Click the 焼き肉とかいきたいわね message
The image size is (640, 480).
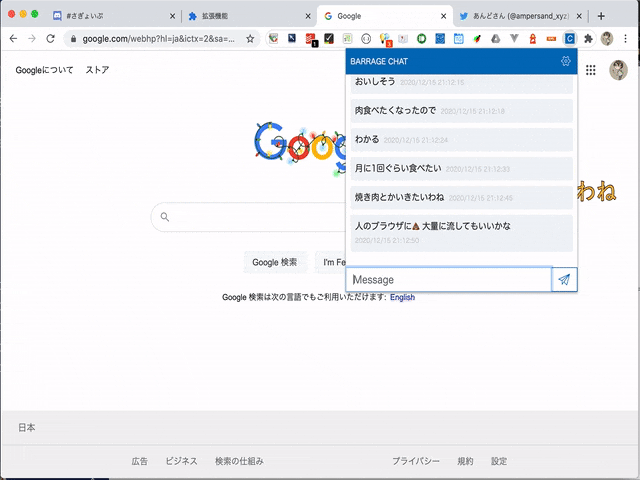point(461,198)
